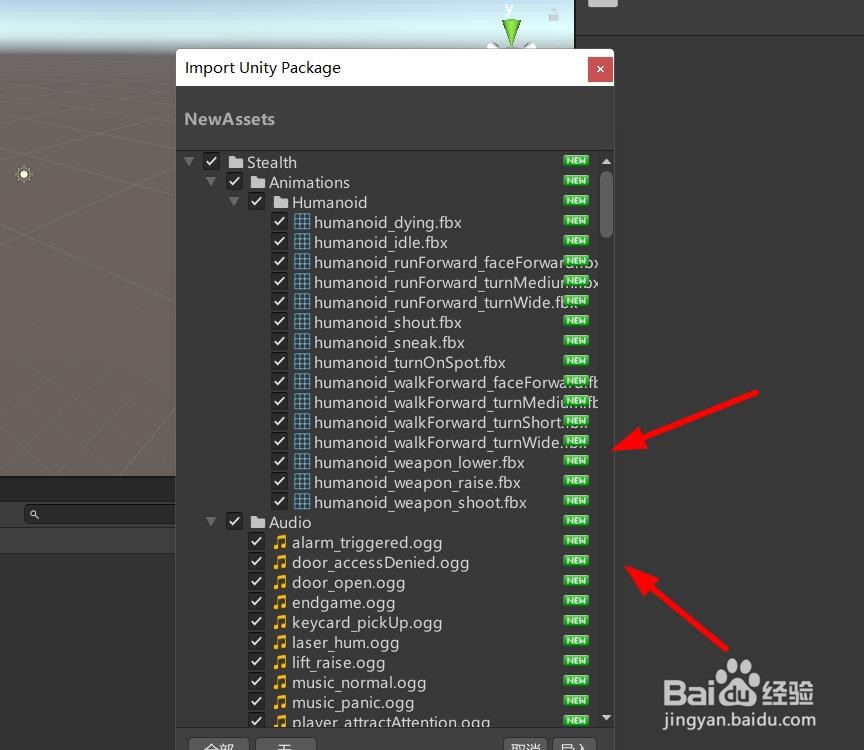
Task: Click the door_open.ogg audio icon
Action: pyautogui.click(x=280, y=582)
